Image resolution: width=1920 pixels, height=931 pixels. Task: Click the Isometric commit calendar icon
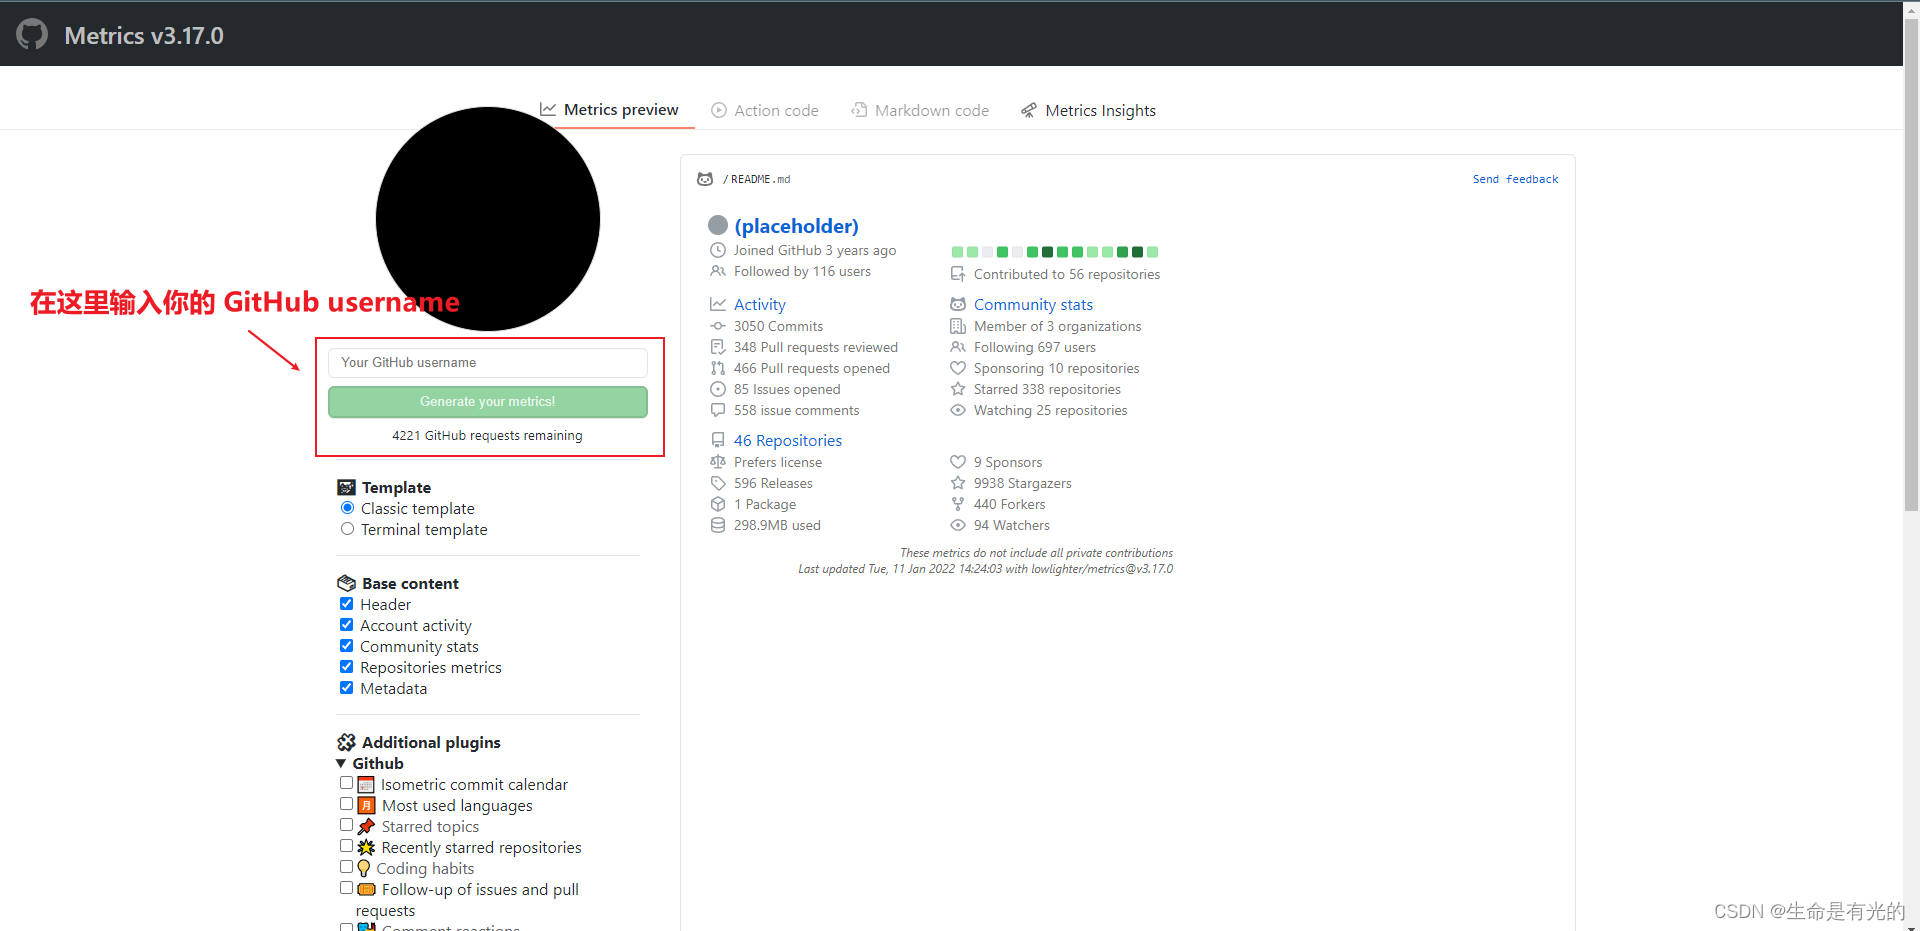(366, 785)
